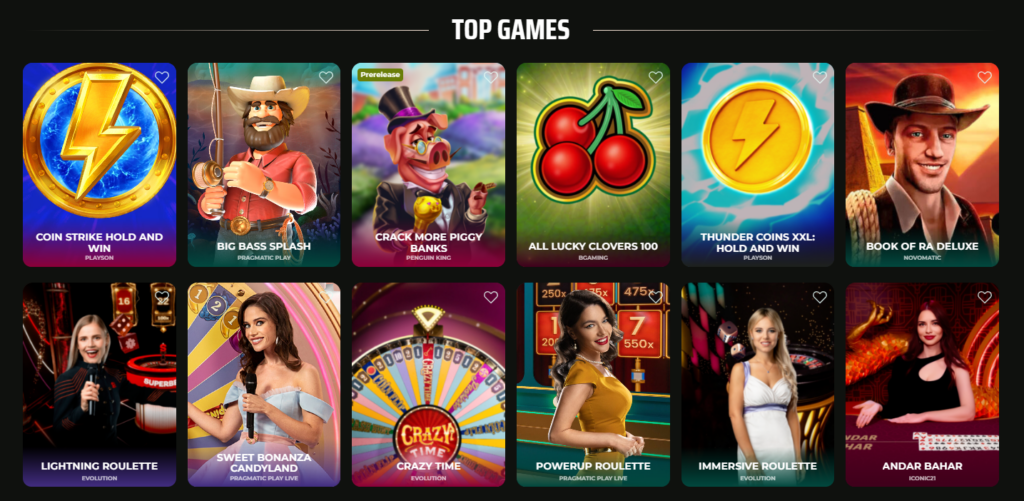Click heart icon on Big Bass Splash
The height and width of the screenshot is (501, 1024).
tap(326, 77)
